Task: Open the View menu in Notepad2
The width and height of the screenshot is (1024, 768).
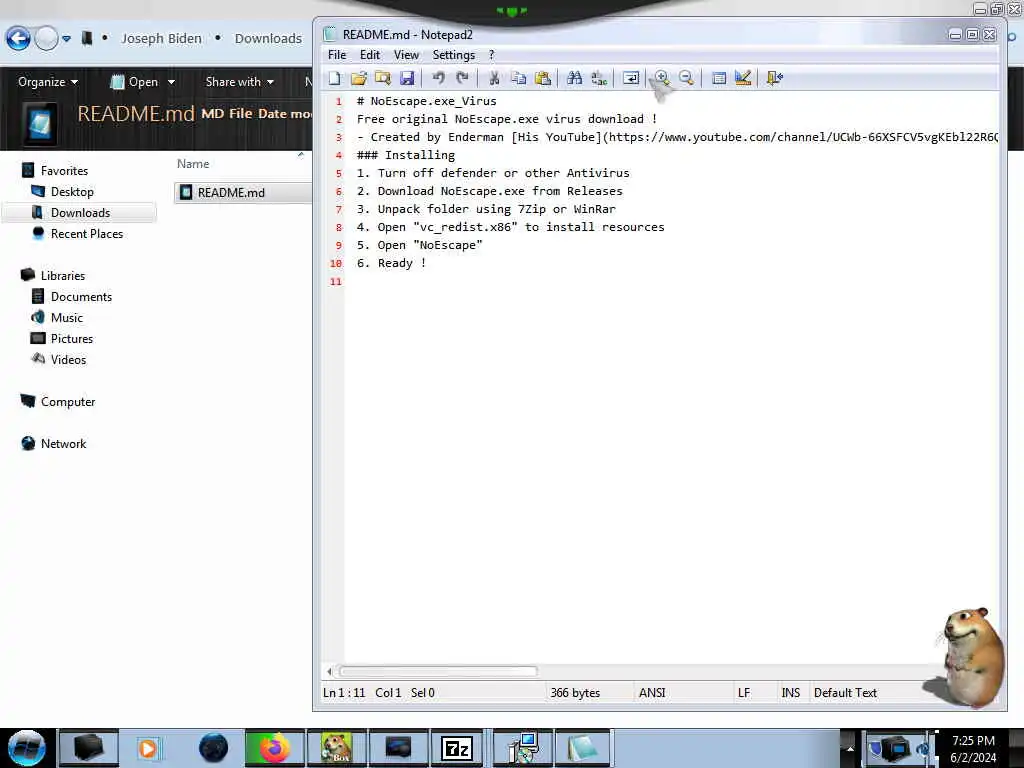Action: tap(406, 55)
